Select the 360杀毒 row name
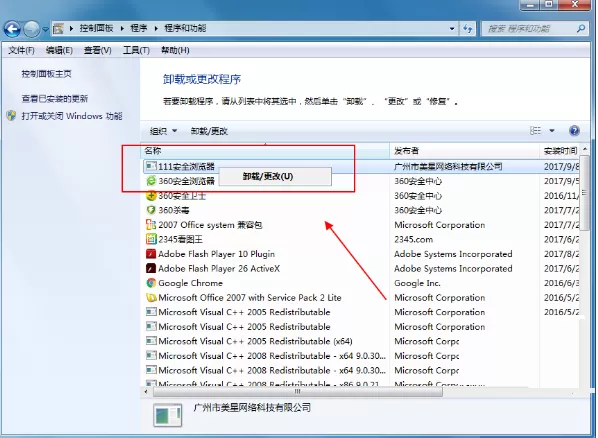Viewport: 598px width, 438px height. tap(174, 210)
